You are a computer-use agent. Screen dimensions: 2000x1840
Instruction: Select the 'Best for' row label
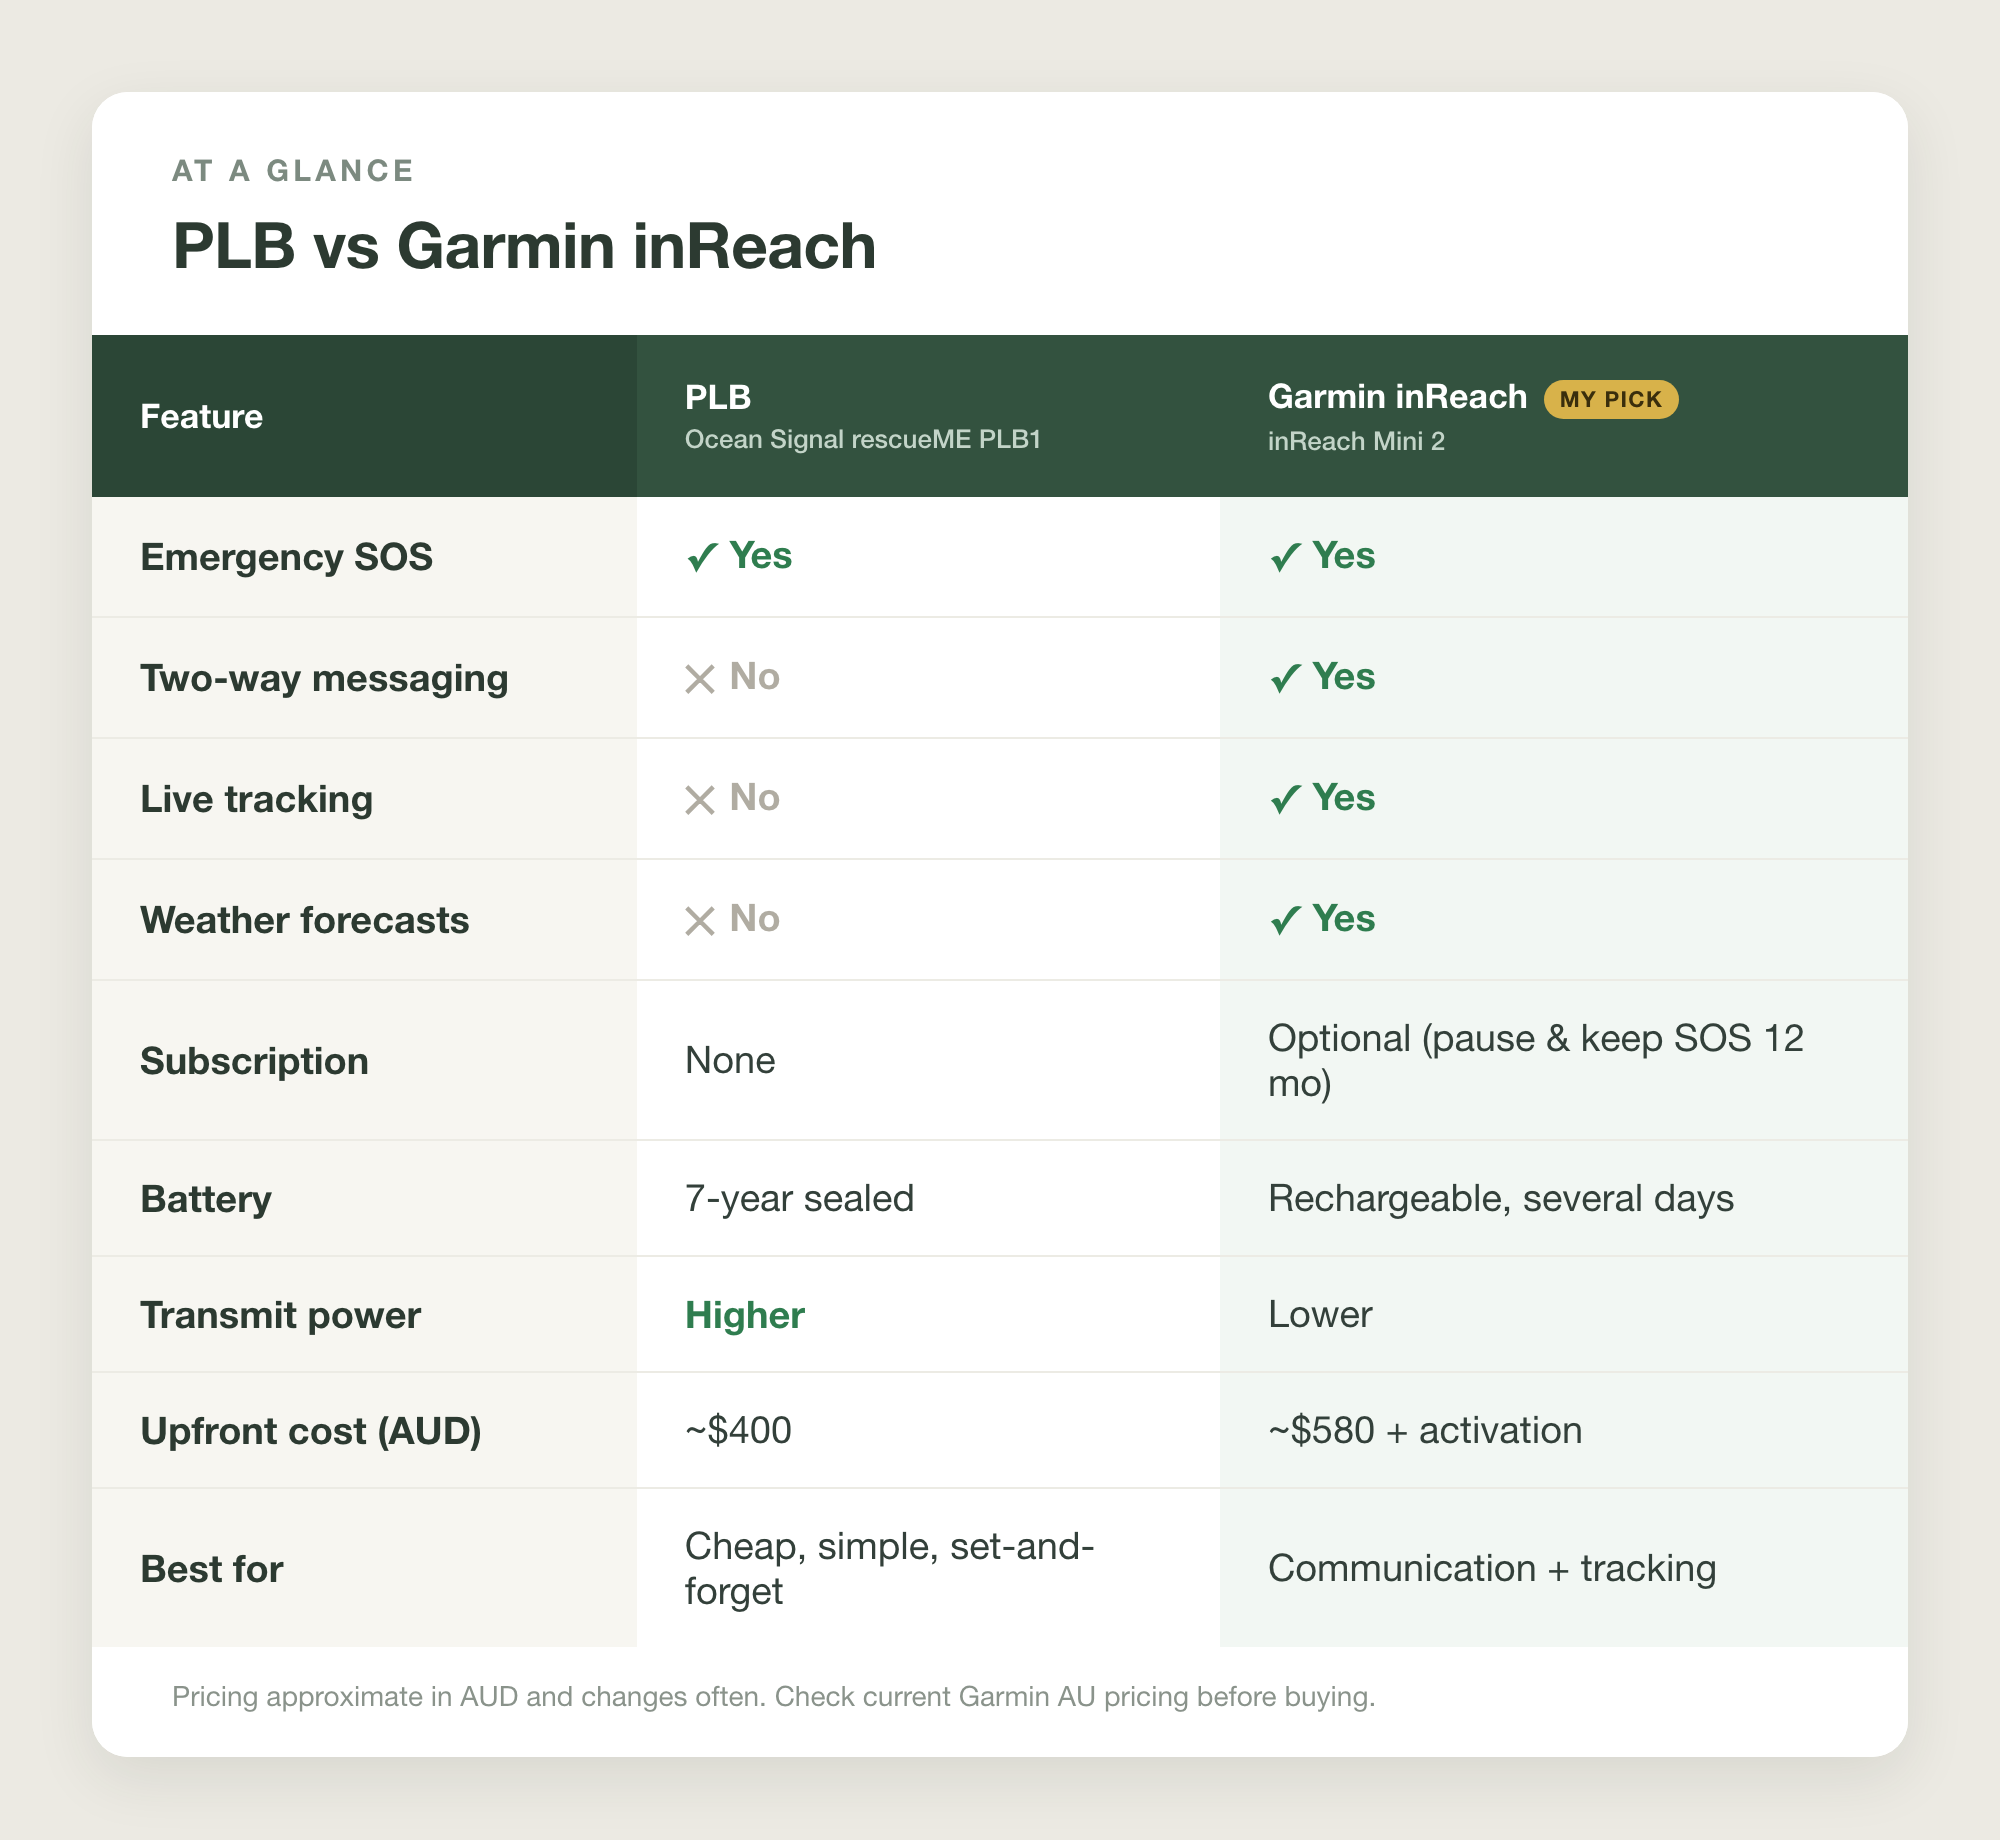point(211,1569)
